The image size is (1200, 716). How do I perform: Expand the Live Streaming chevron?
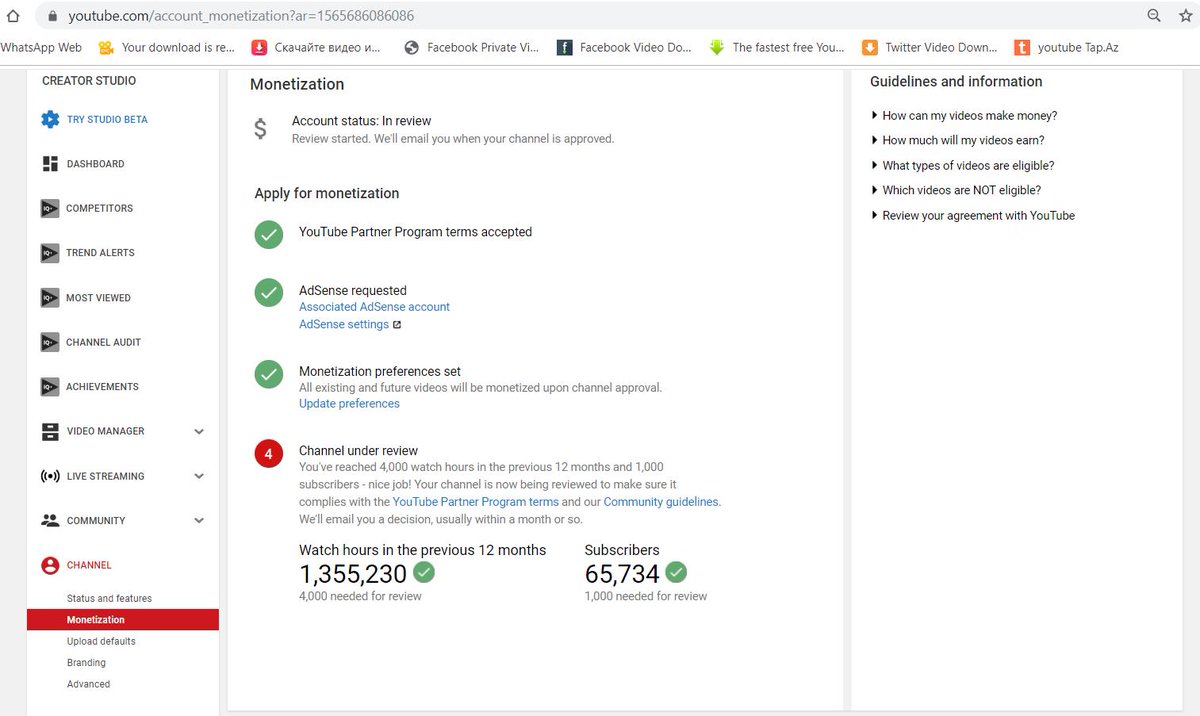(199, 476)
